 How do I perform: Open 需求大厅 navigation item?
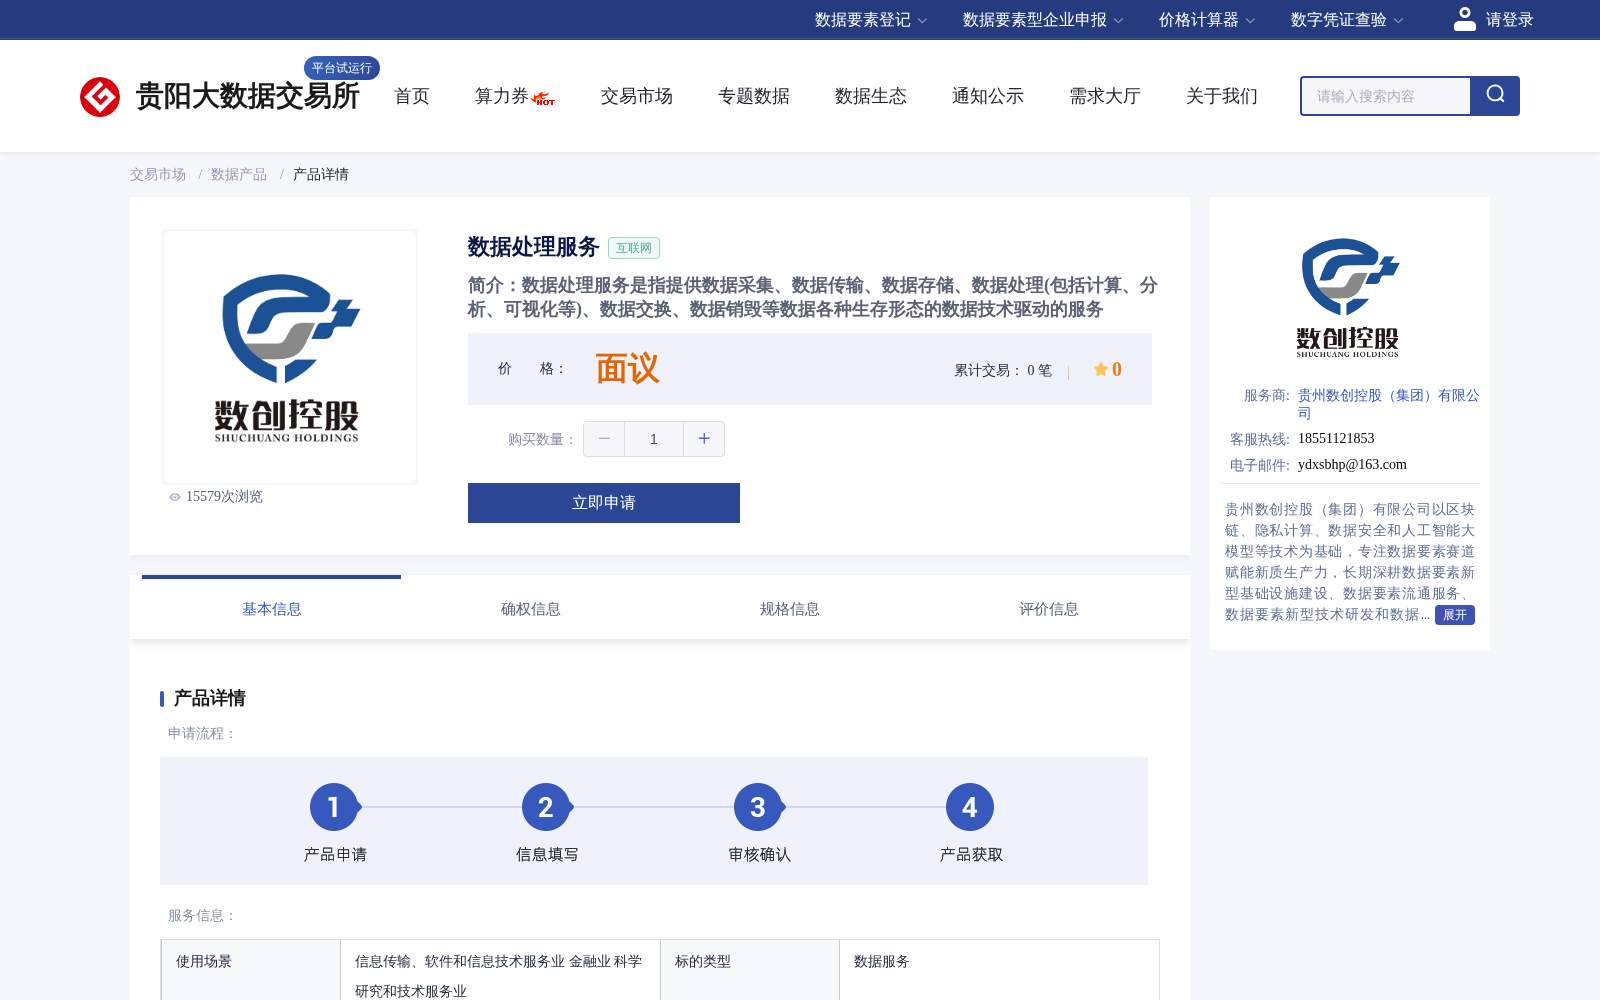tap(1105, 96)
